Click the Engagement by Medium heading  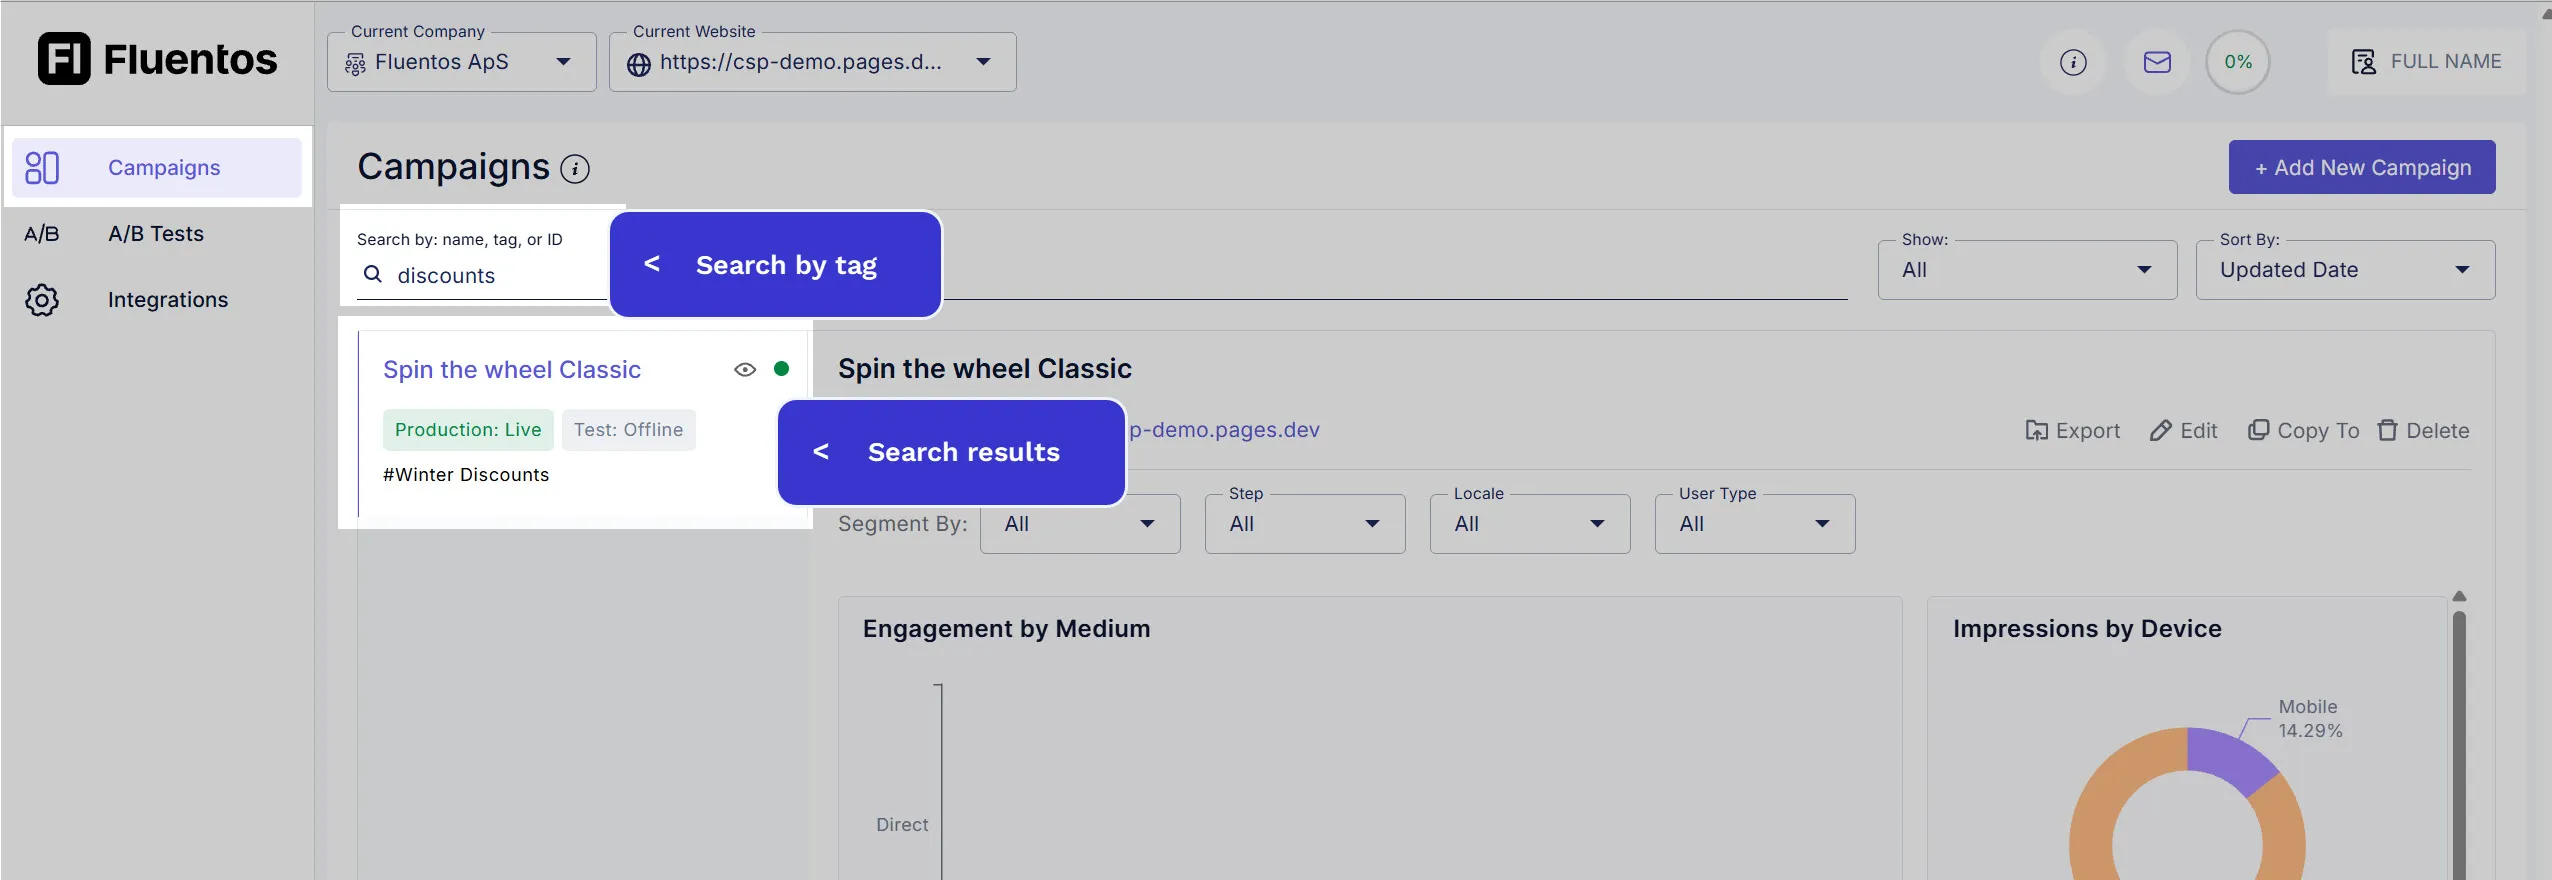coord(1006,628)
